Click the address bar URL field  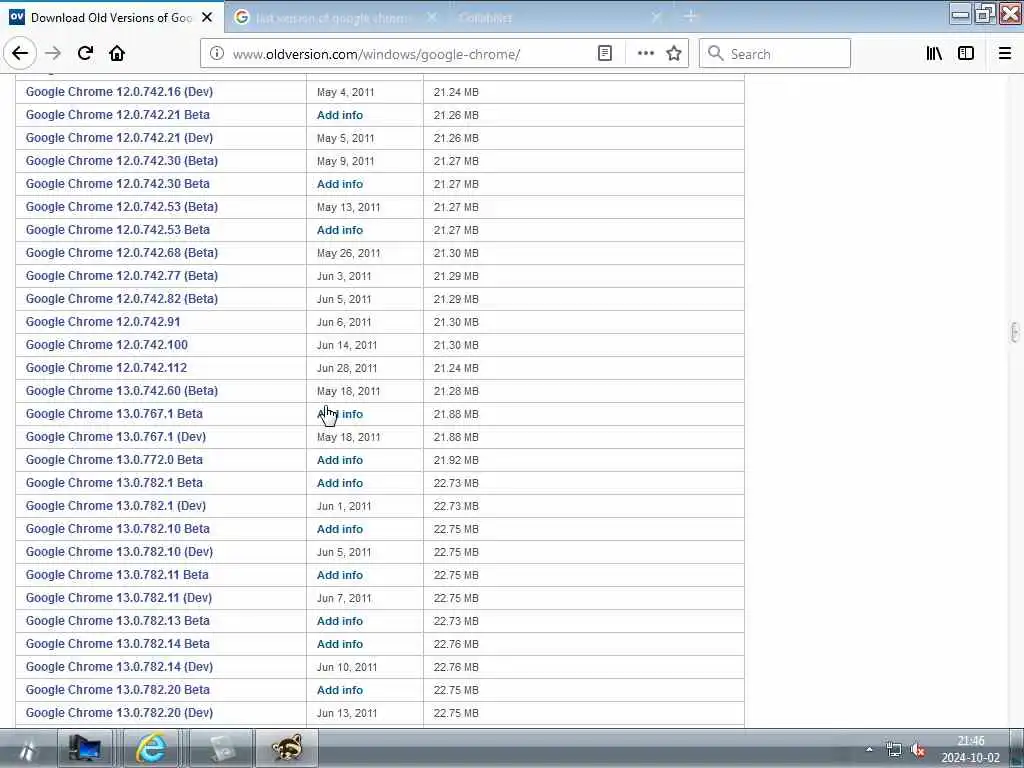(411, 54)
